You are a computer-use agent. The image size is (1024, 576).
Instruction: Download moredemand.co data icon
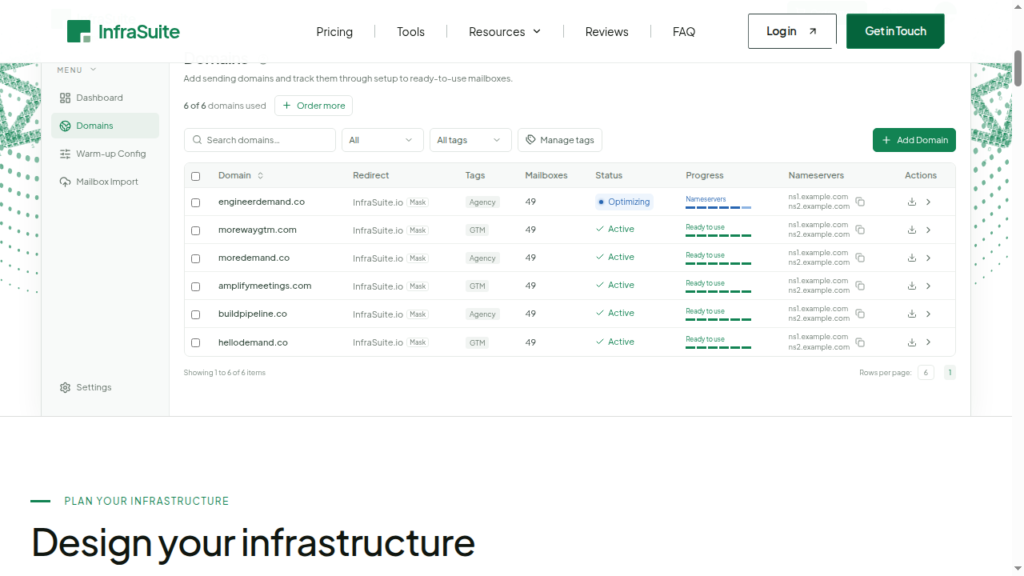tap(912, 258)
